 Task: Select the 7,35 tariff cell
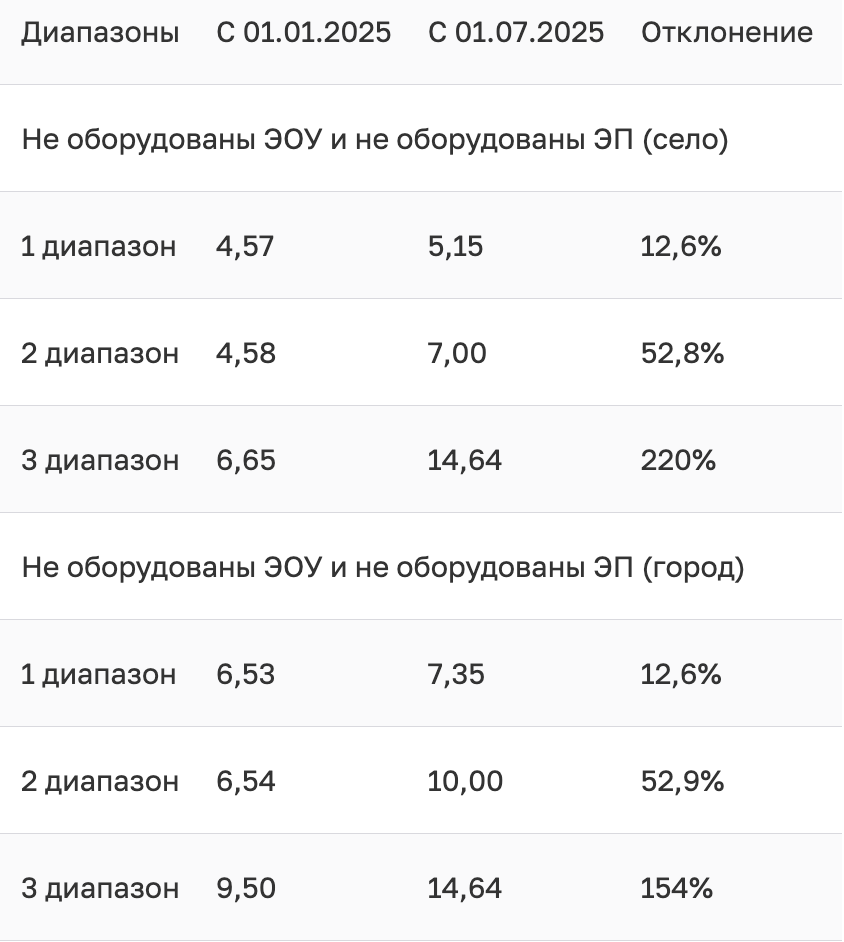(x=457, y=674)
